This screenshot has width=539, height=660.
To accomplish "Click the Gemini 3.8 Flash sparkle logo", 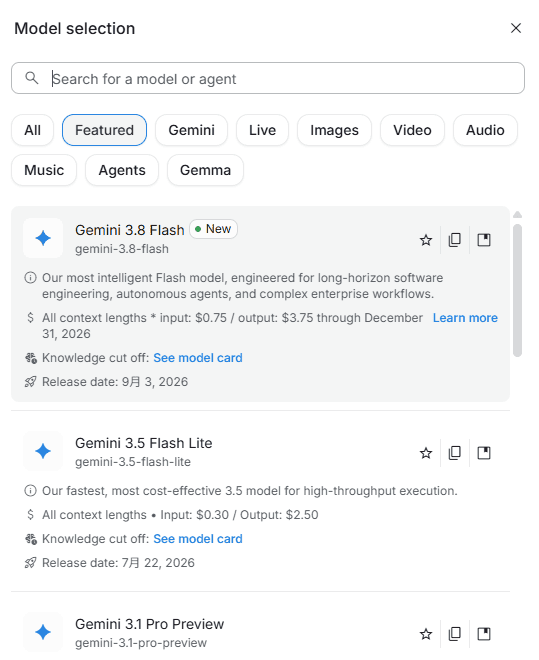I will 43,238.
